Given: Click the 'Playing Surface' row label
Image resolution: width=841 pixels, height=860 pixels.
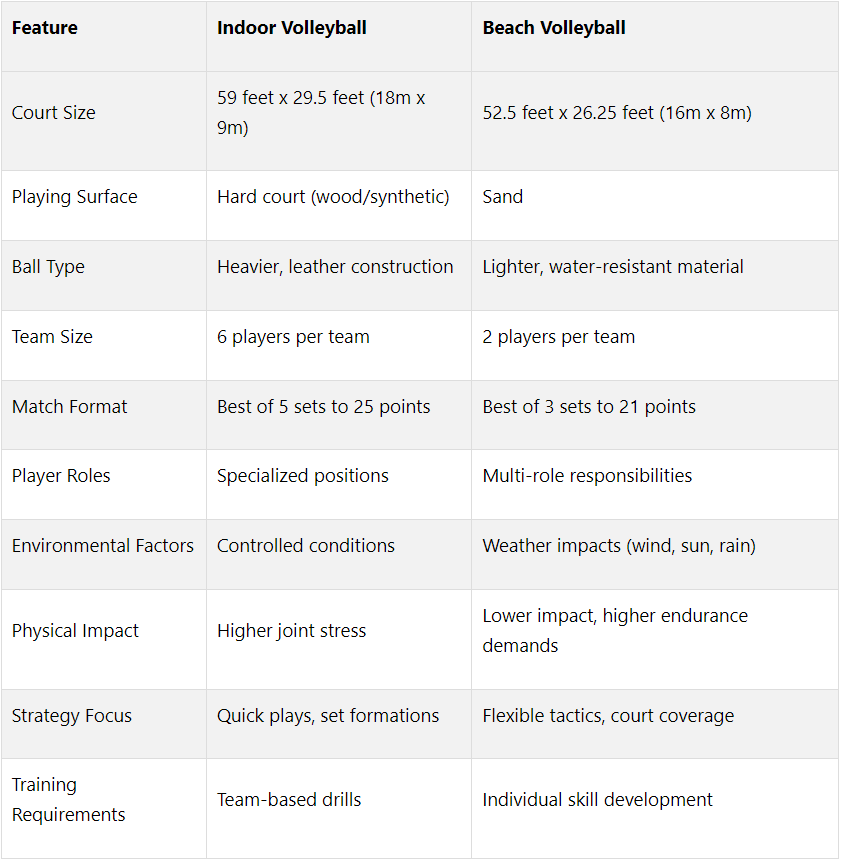Looking at the screenshot, I should coord(75,197).
